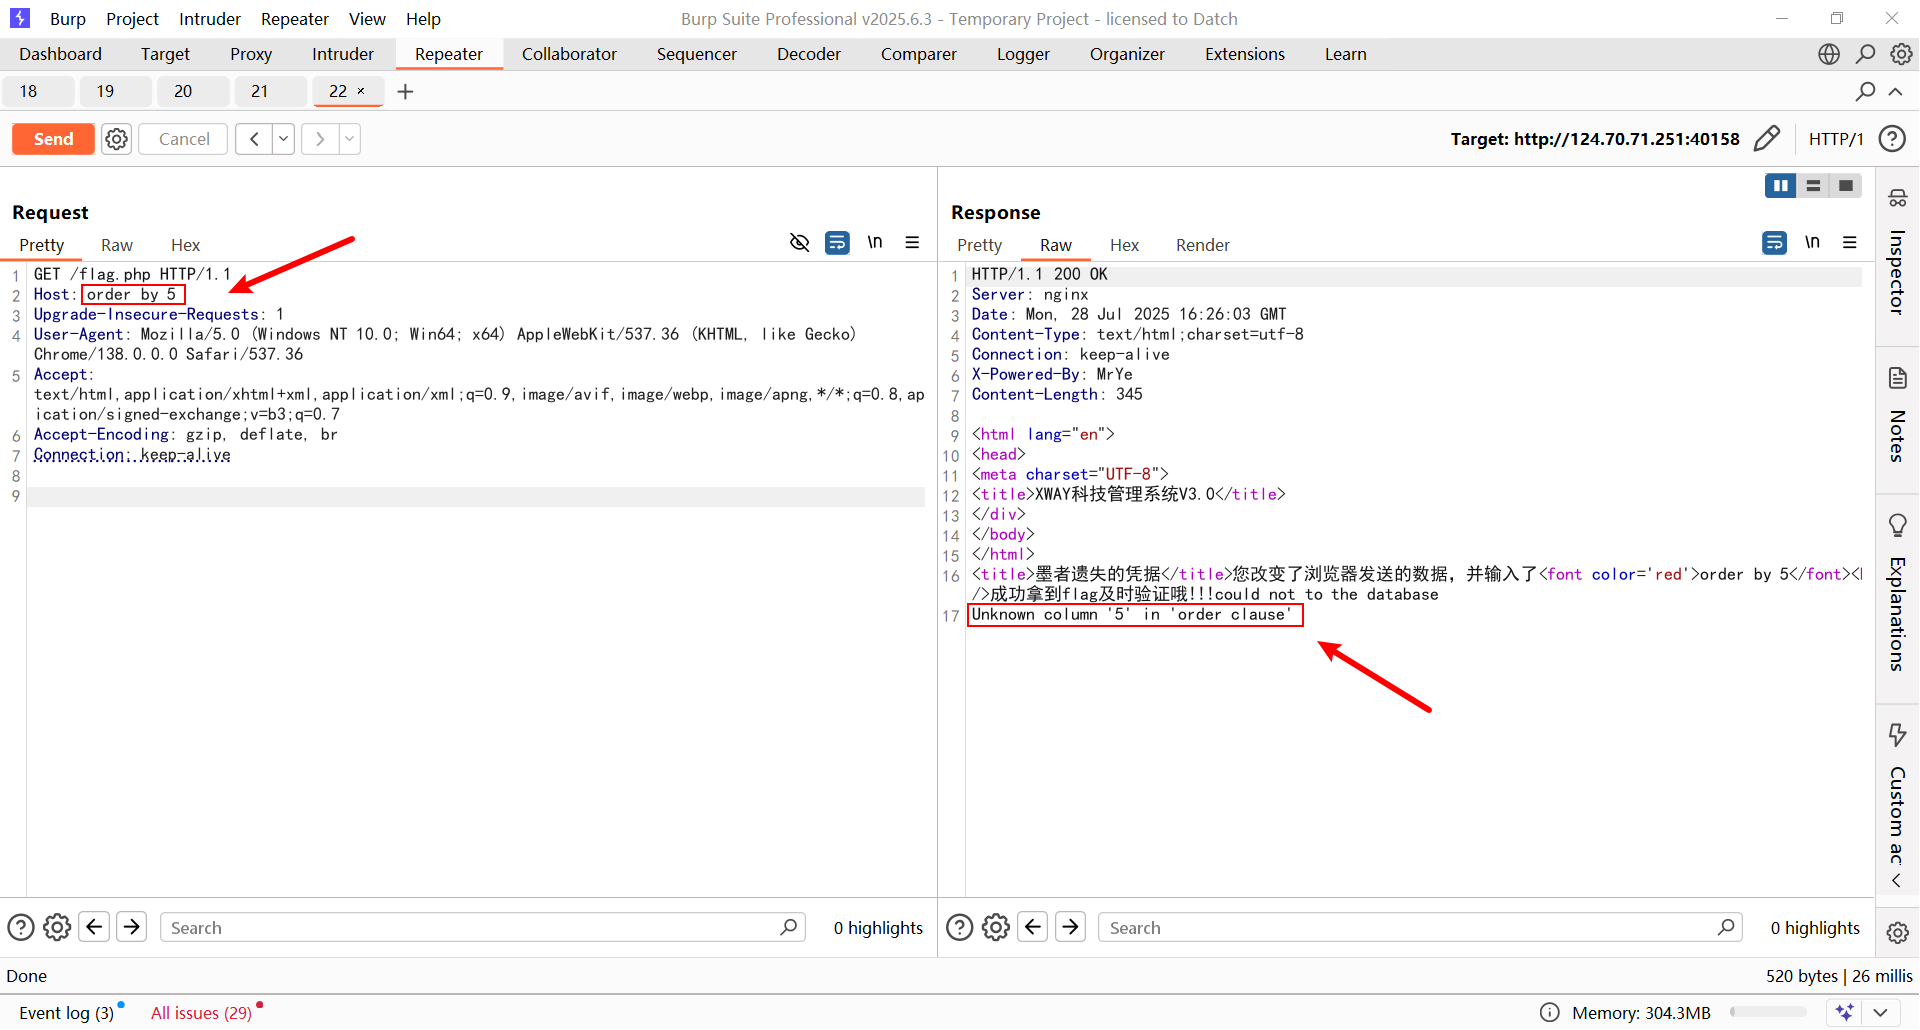Jump to next Response search match
1920x1030 pixels.
1070,927
